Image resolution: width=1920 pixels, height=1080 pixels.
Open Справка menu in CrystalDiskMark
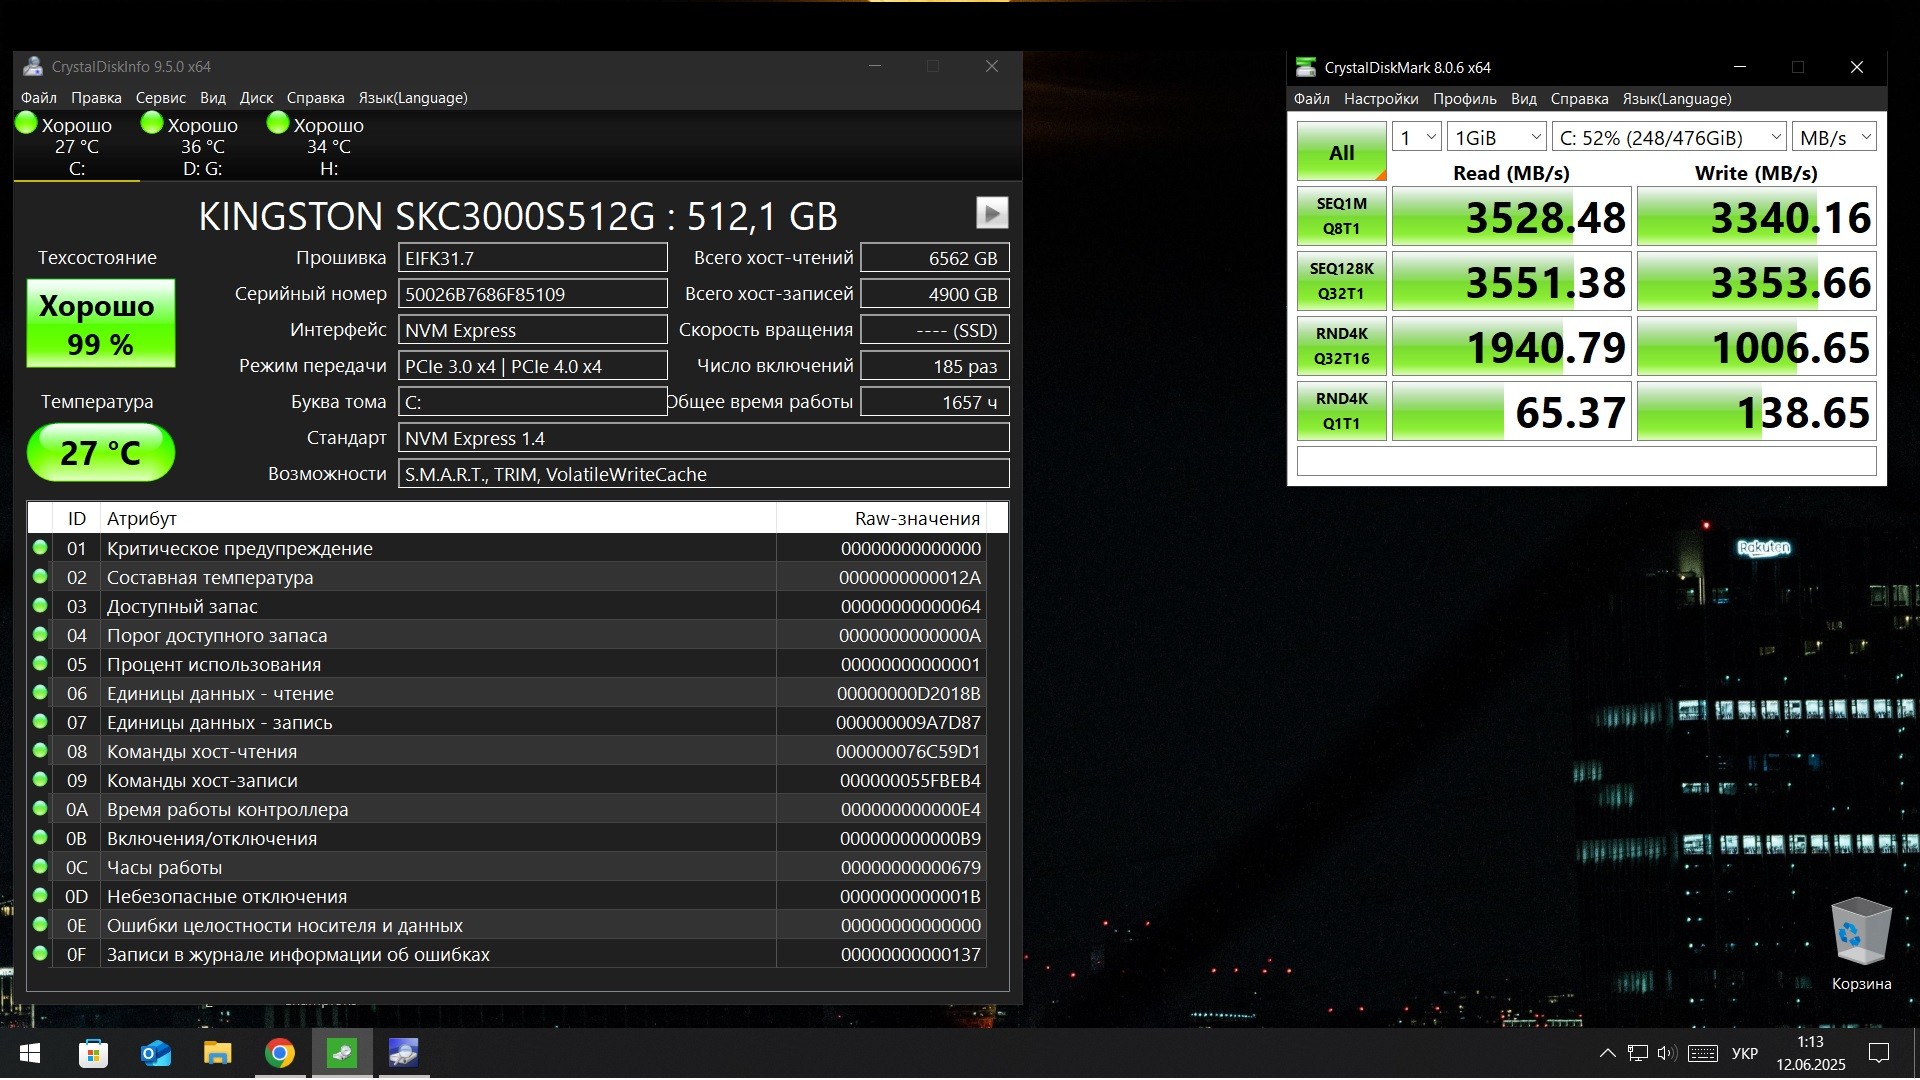pos(1580,99)
